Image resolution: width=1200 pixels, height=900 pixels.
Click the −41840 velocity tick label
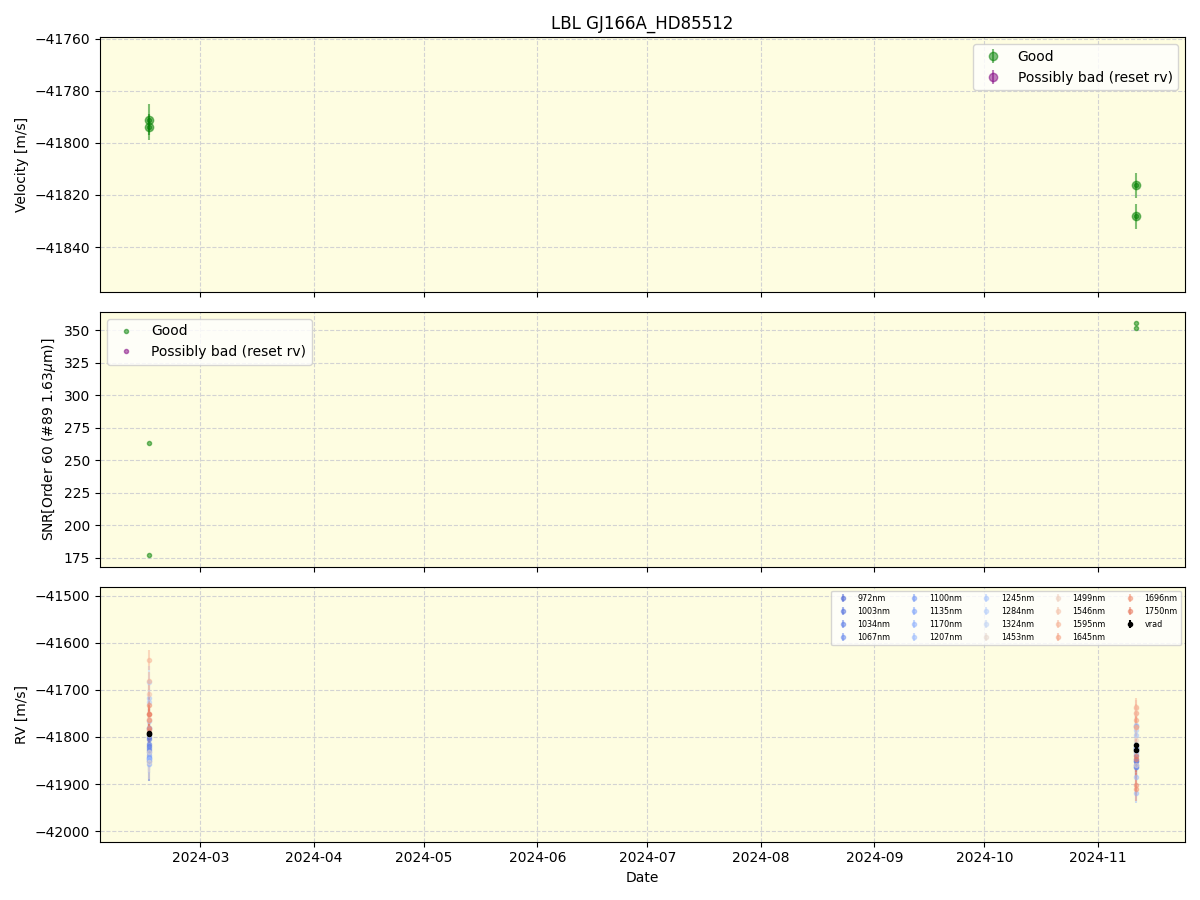point(62,247)
